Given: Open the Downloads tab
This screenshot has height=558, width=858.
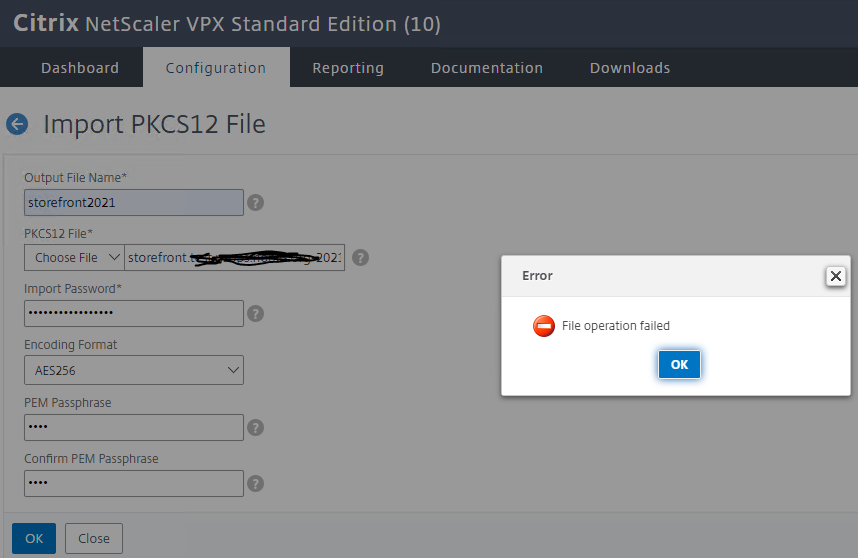Looking at the screenshot, I should tap(630, 68).
